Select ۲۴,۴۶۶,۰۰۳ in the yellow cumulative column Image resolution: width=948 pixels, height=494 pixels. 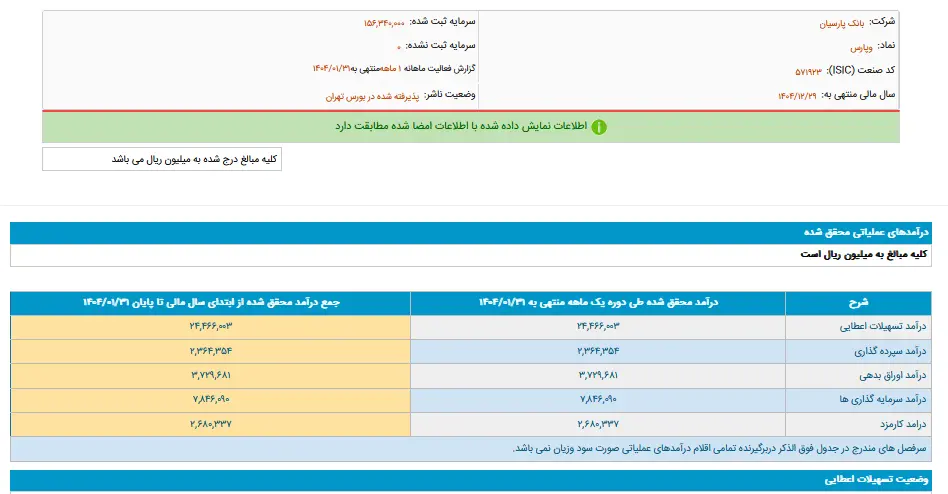tap(210, 327)
